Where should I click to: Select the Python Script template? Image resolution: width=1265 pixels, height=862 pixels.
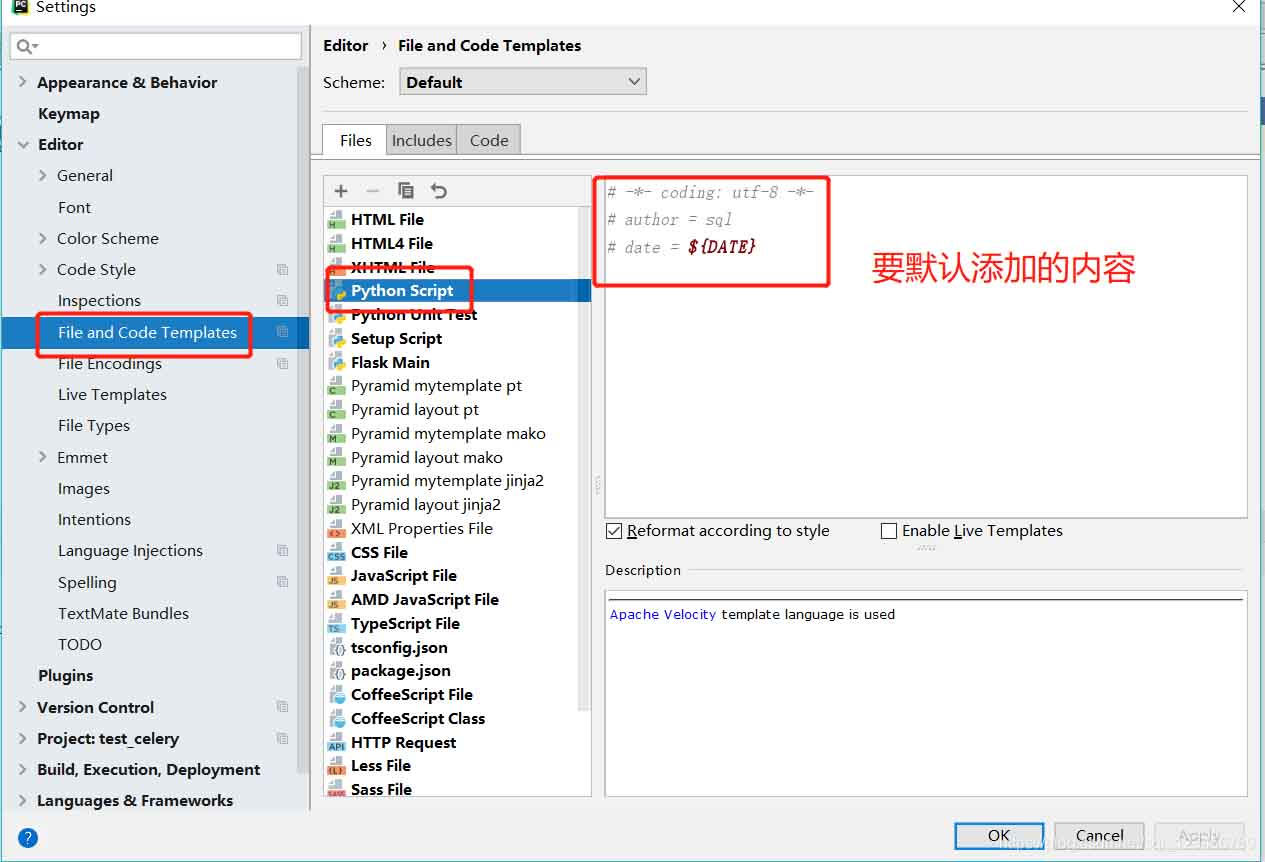458,291
